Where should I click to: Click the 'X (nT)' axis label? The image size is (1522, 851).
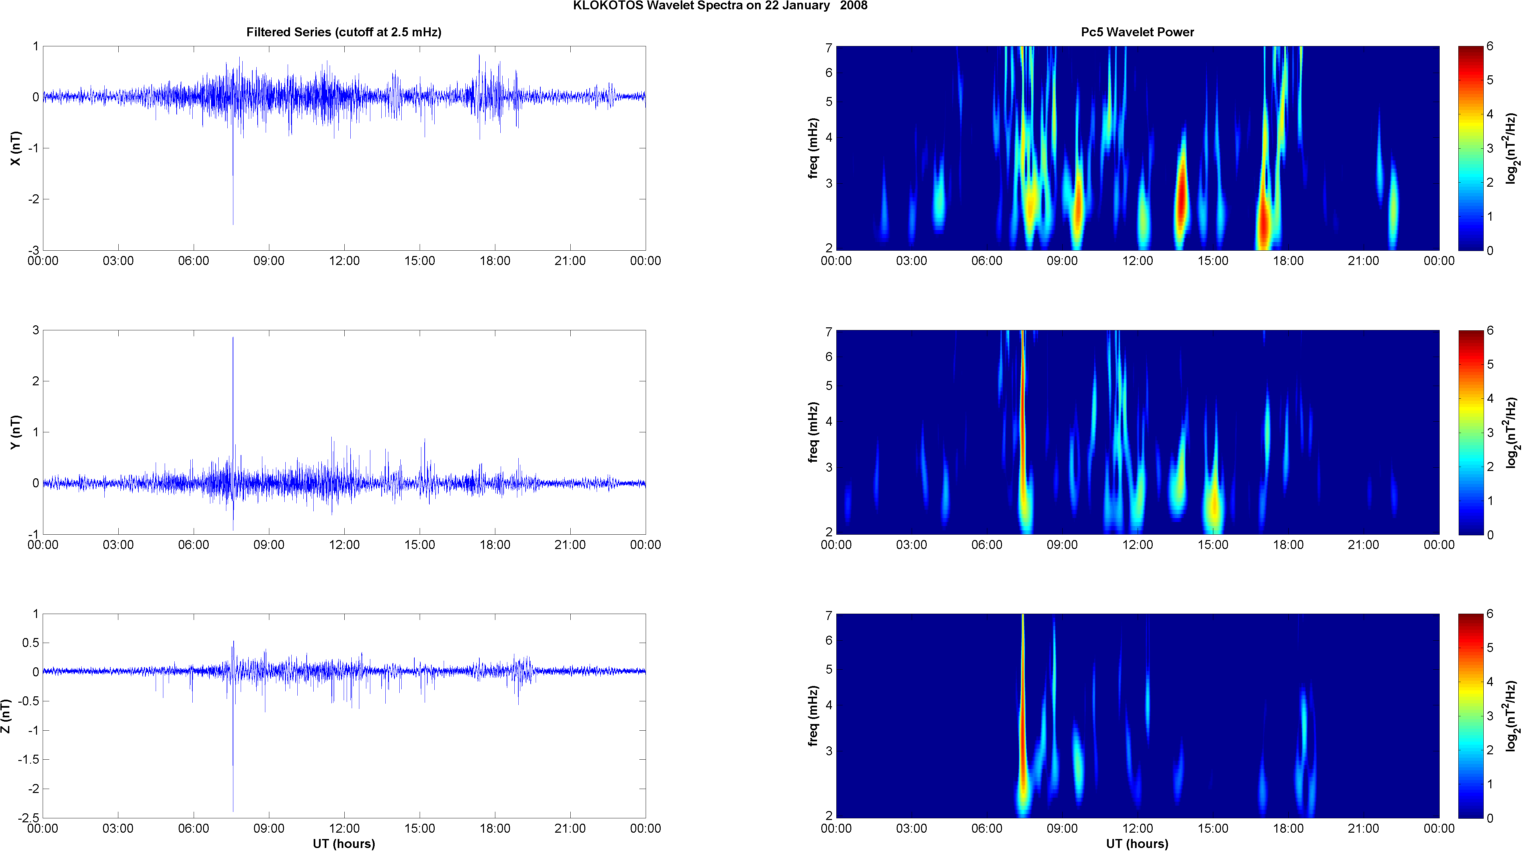(x=16, y=148)
